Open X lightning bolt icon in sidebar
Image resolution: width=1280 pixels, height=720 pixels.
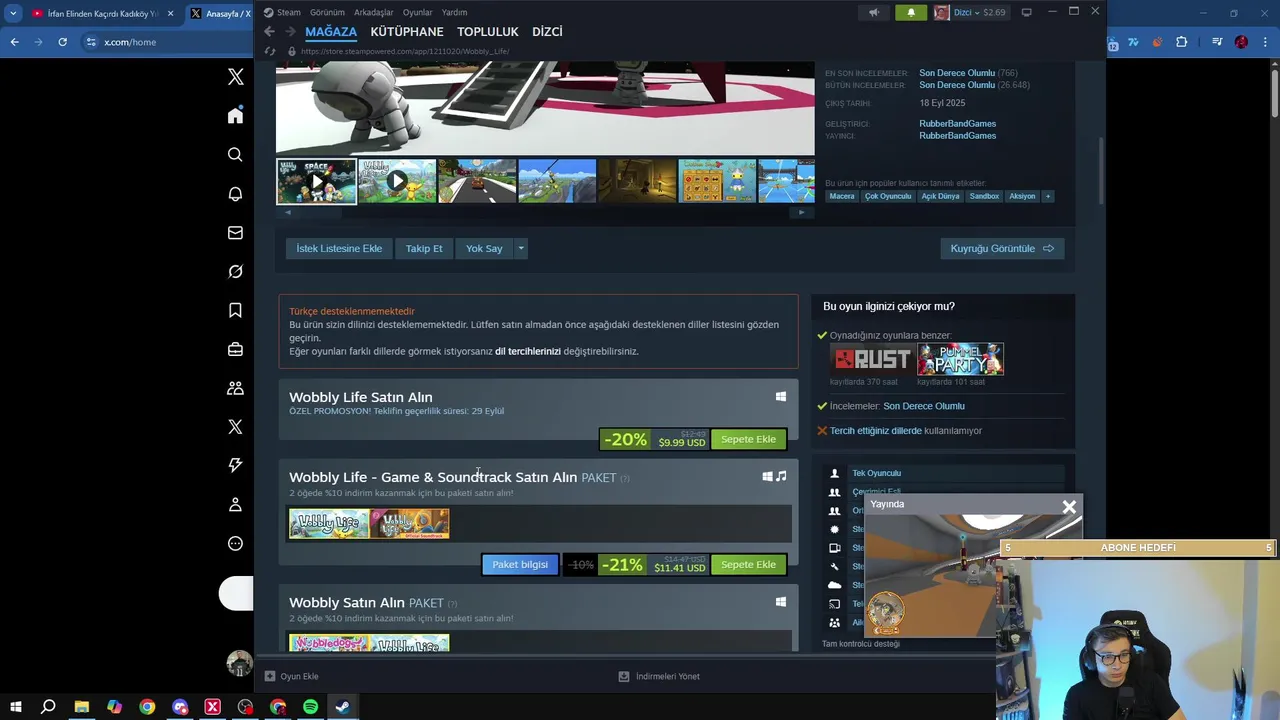pos(235,465)
